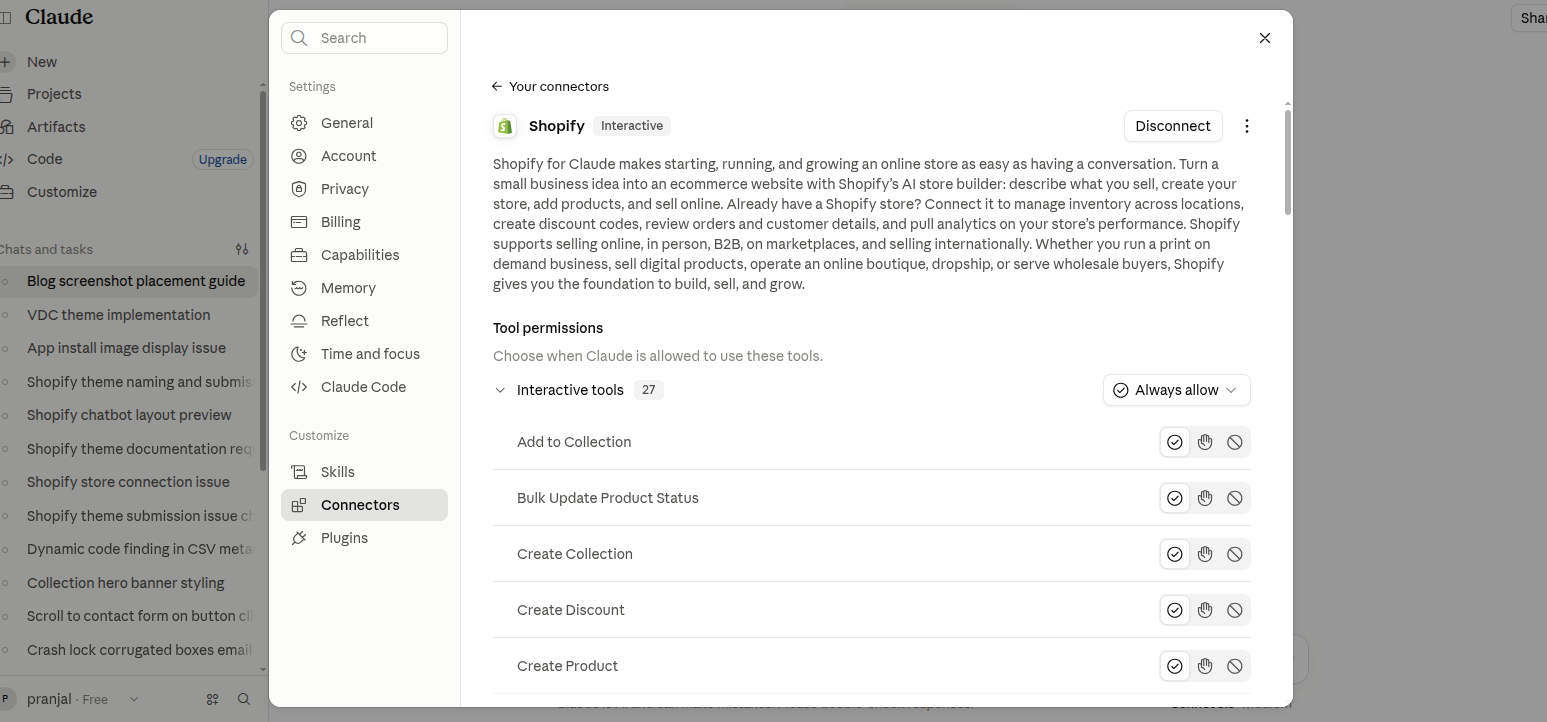Screen dimensions: 1547x722
Task: Set Create Product to always allow
Action: [1175, 666]
